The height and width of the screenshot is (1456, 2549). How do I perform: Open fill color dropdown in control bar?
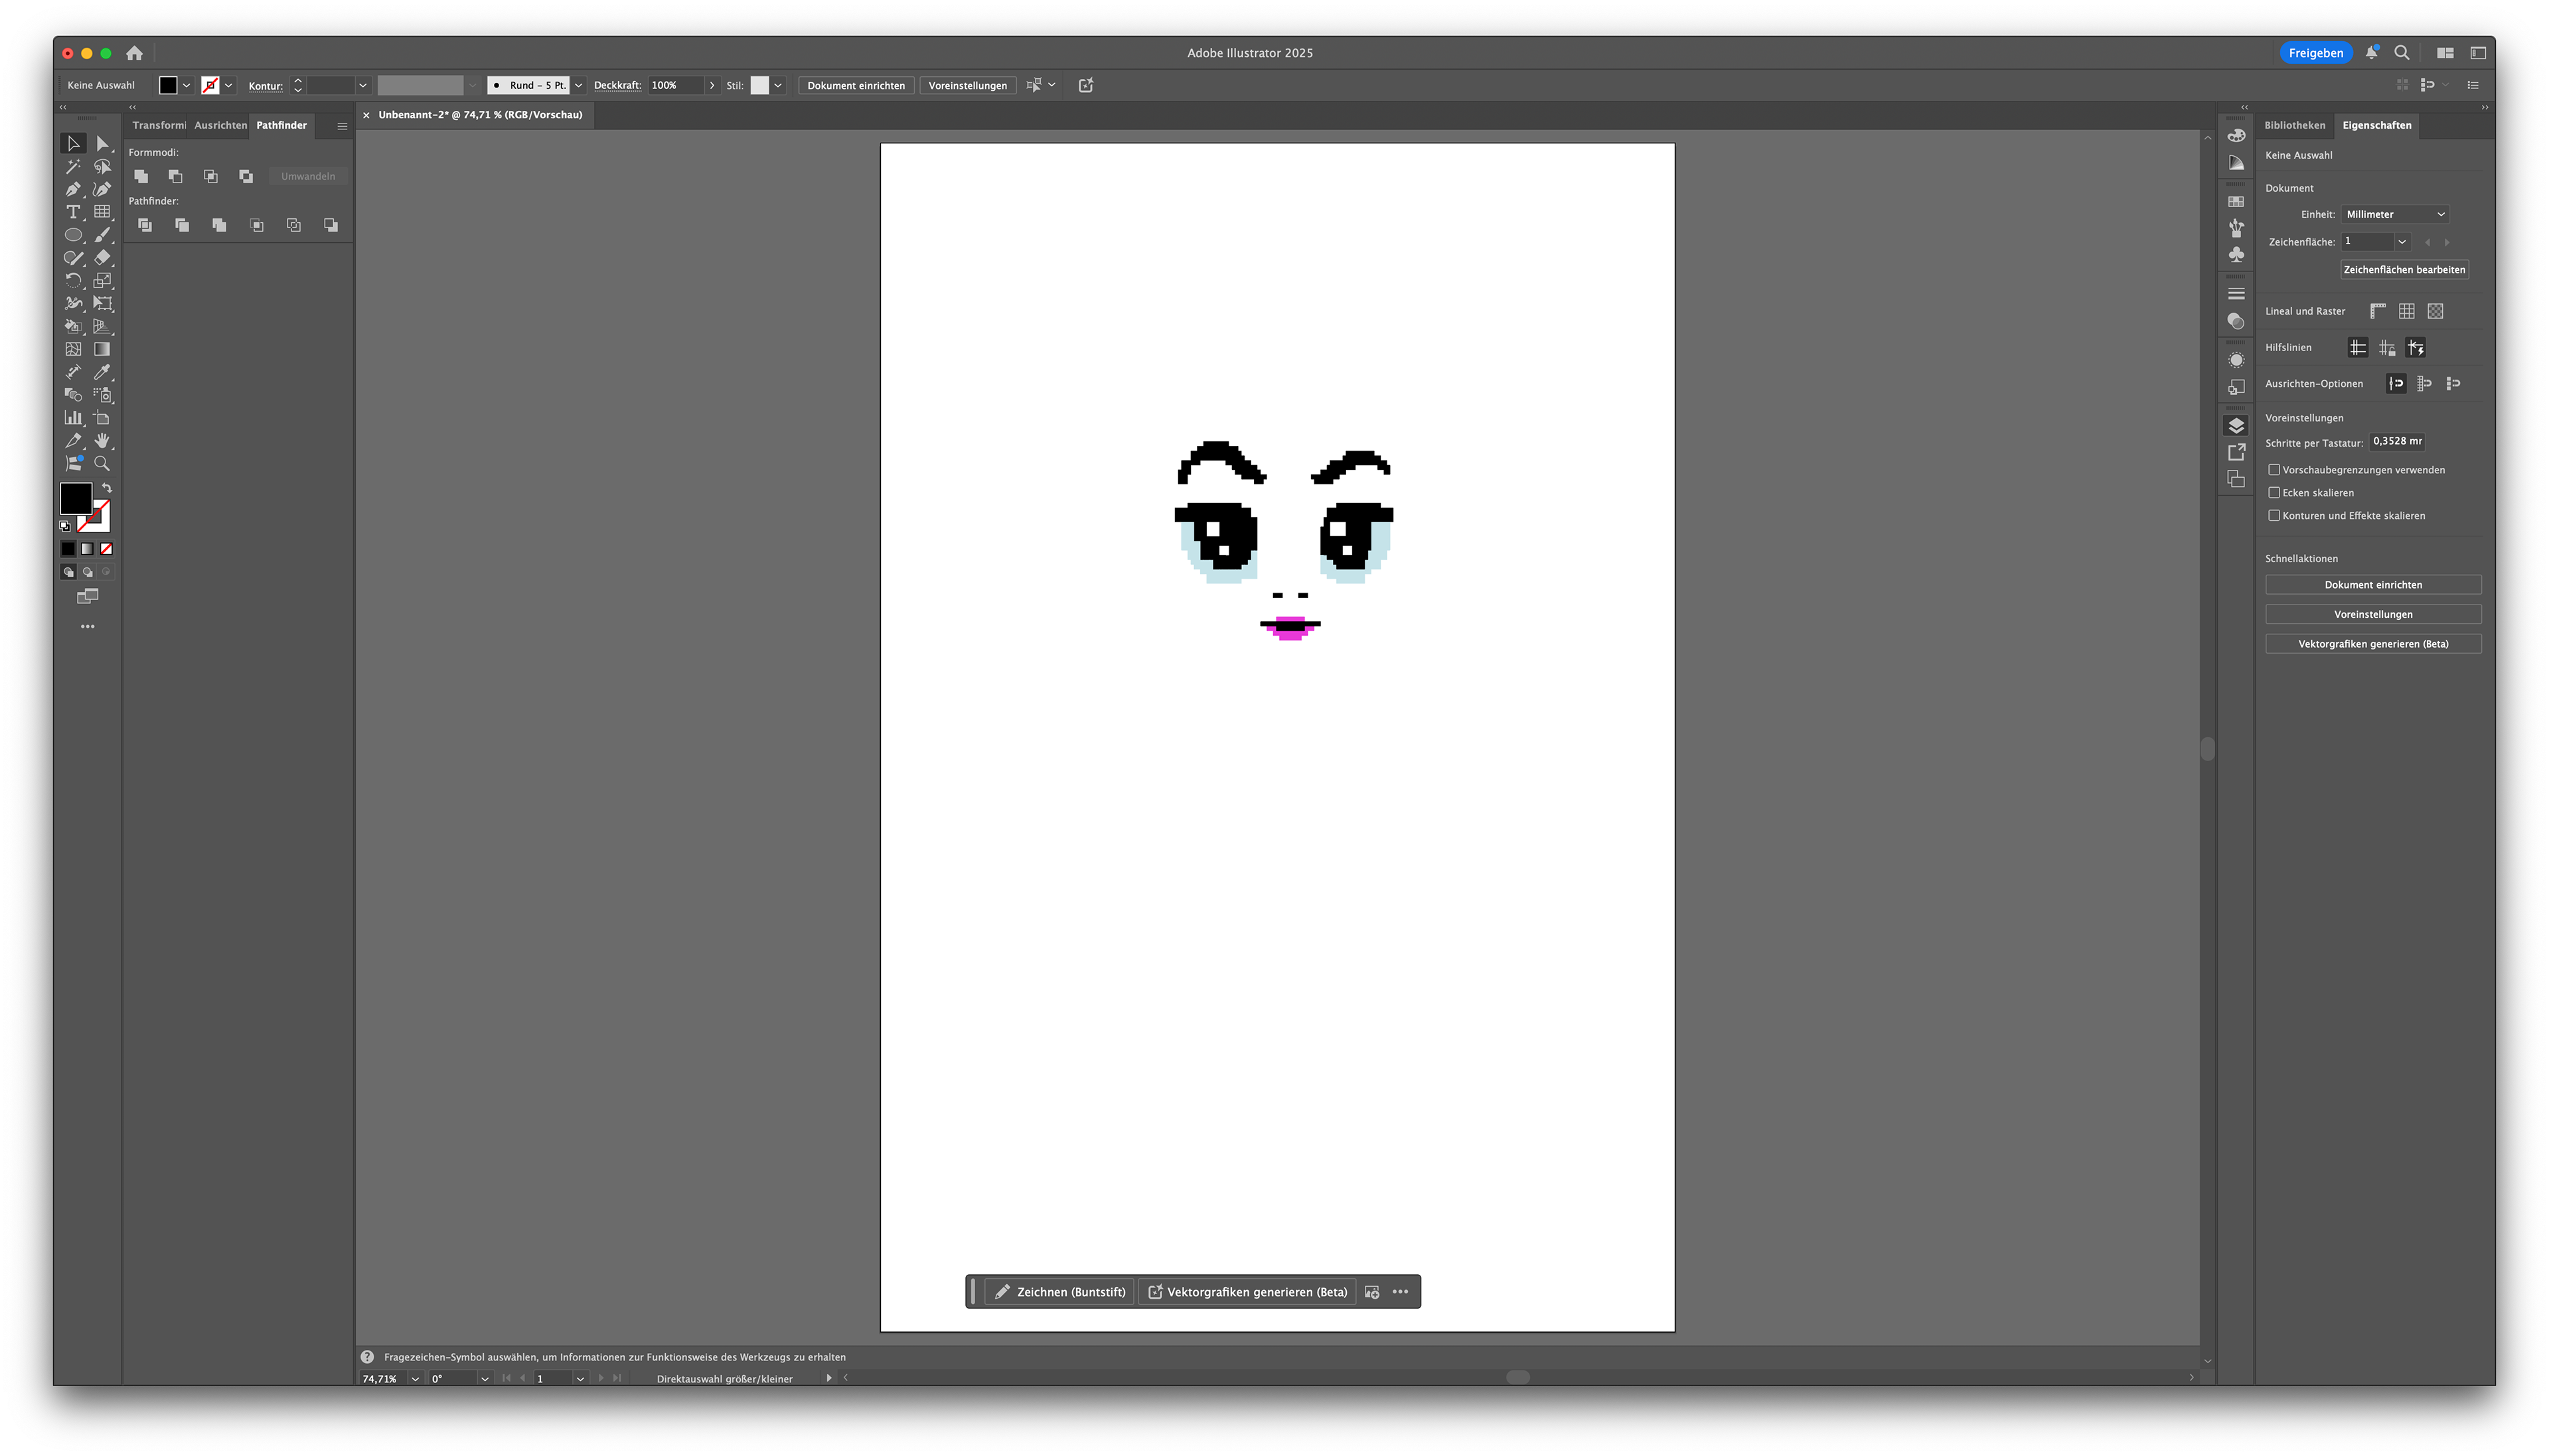click(x=186, y=85)
